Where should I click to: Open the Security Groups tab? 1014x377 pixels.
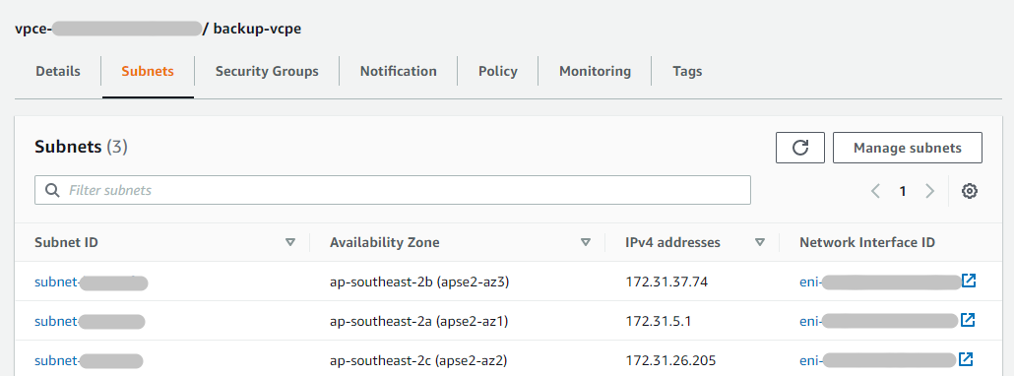click(267, 71)
